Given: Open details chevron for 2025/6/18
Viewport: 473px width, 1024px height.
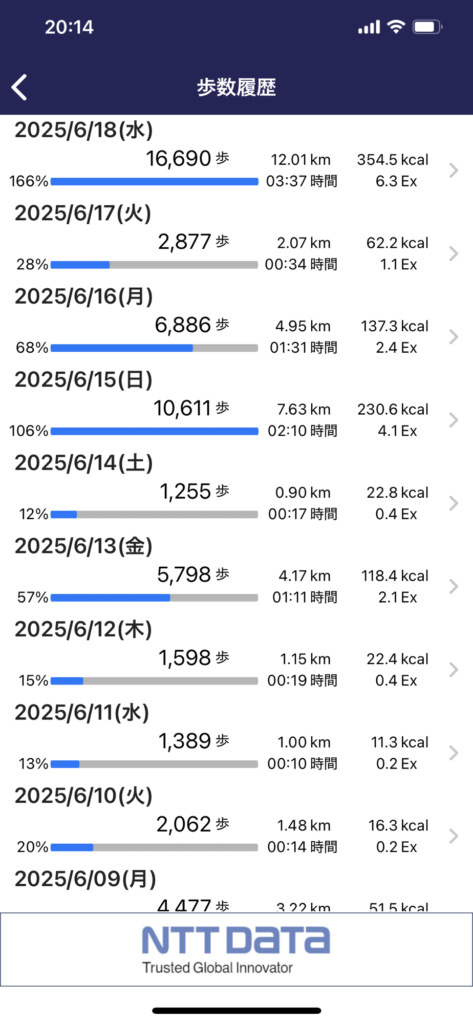Looking at the screenshot, I should click(454, 170).
